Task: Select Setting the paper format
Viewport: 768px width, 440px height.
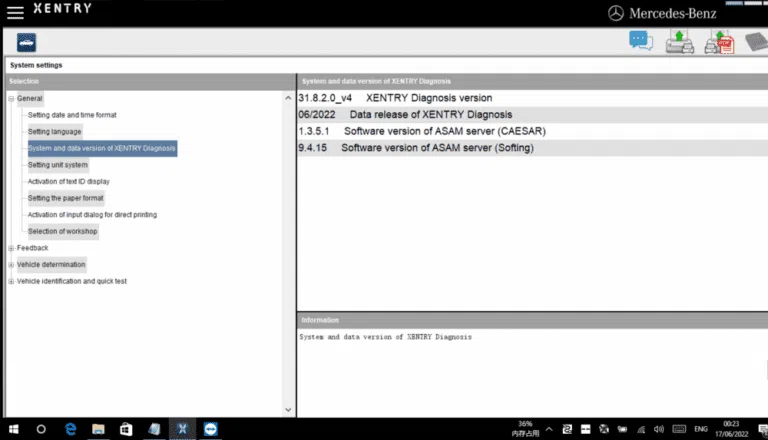Action: point(65,198)
